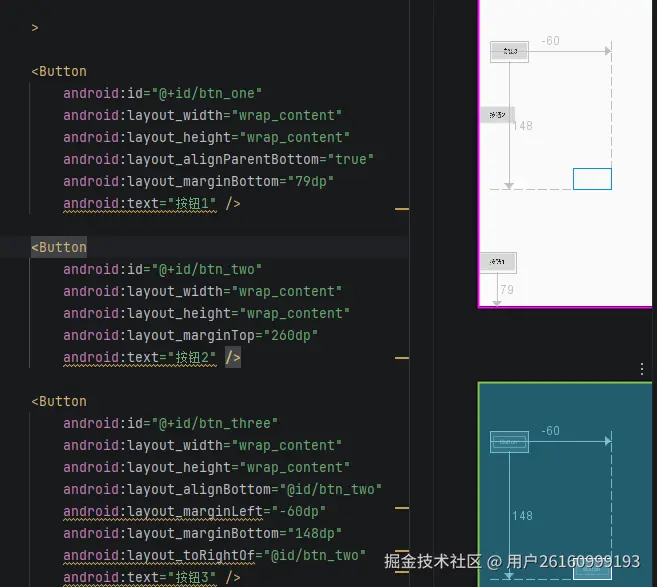This screenshot has width=657, height=587.
Task: Click the 79 margin label in design preview
Action: [x=507, y=290]
